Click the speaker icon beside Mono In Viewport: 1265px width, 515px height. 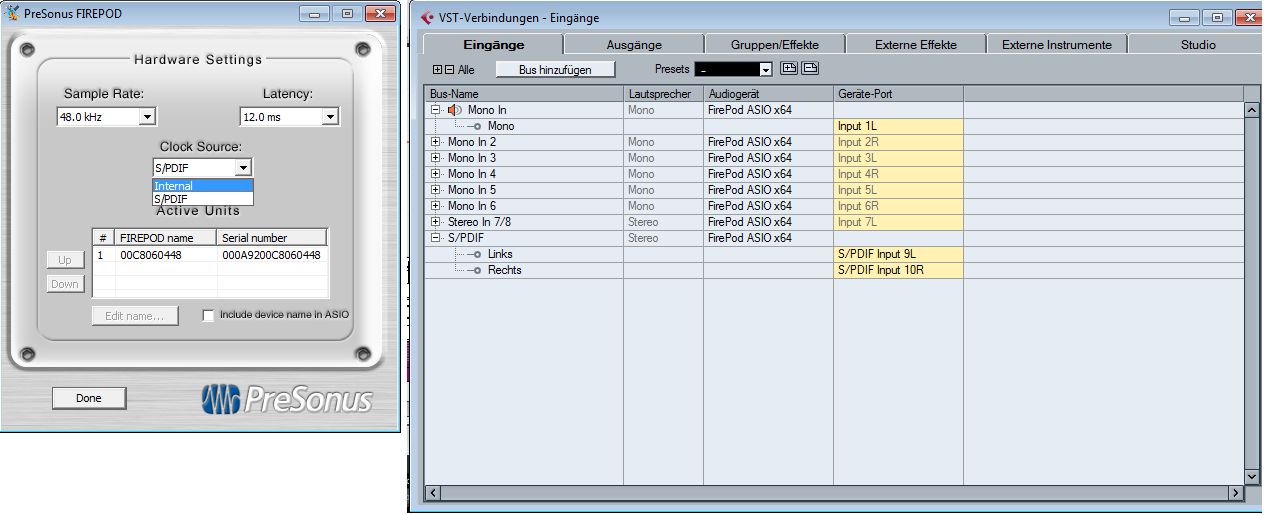454,110
